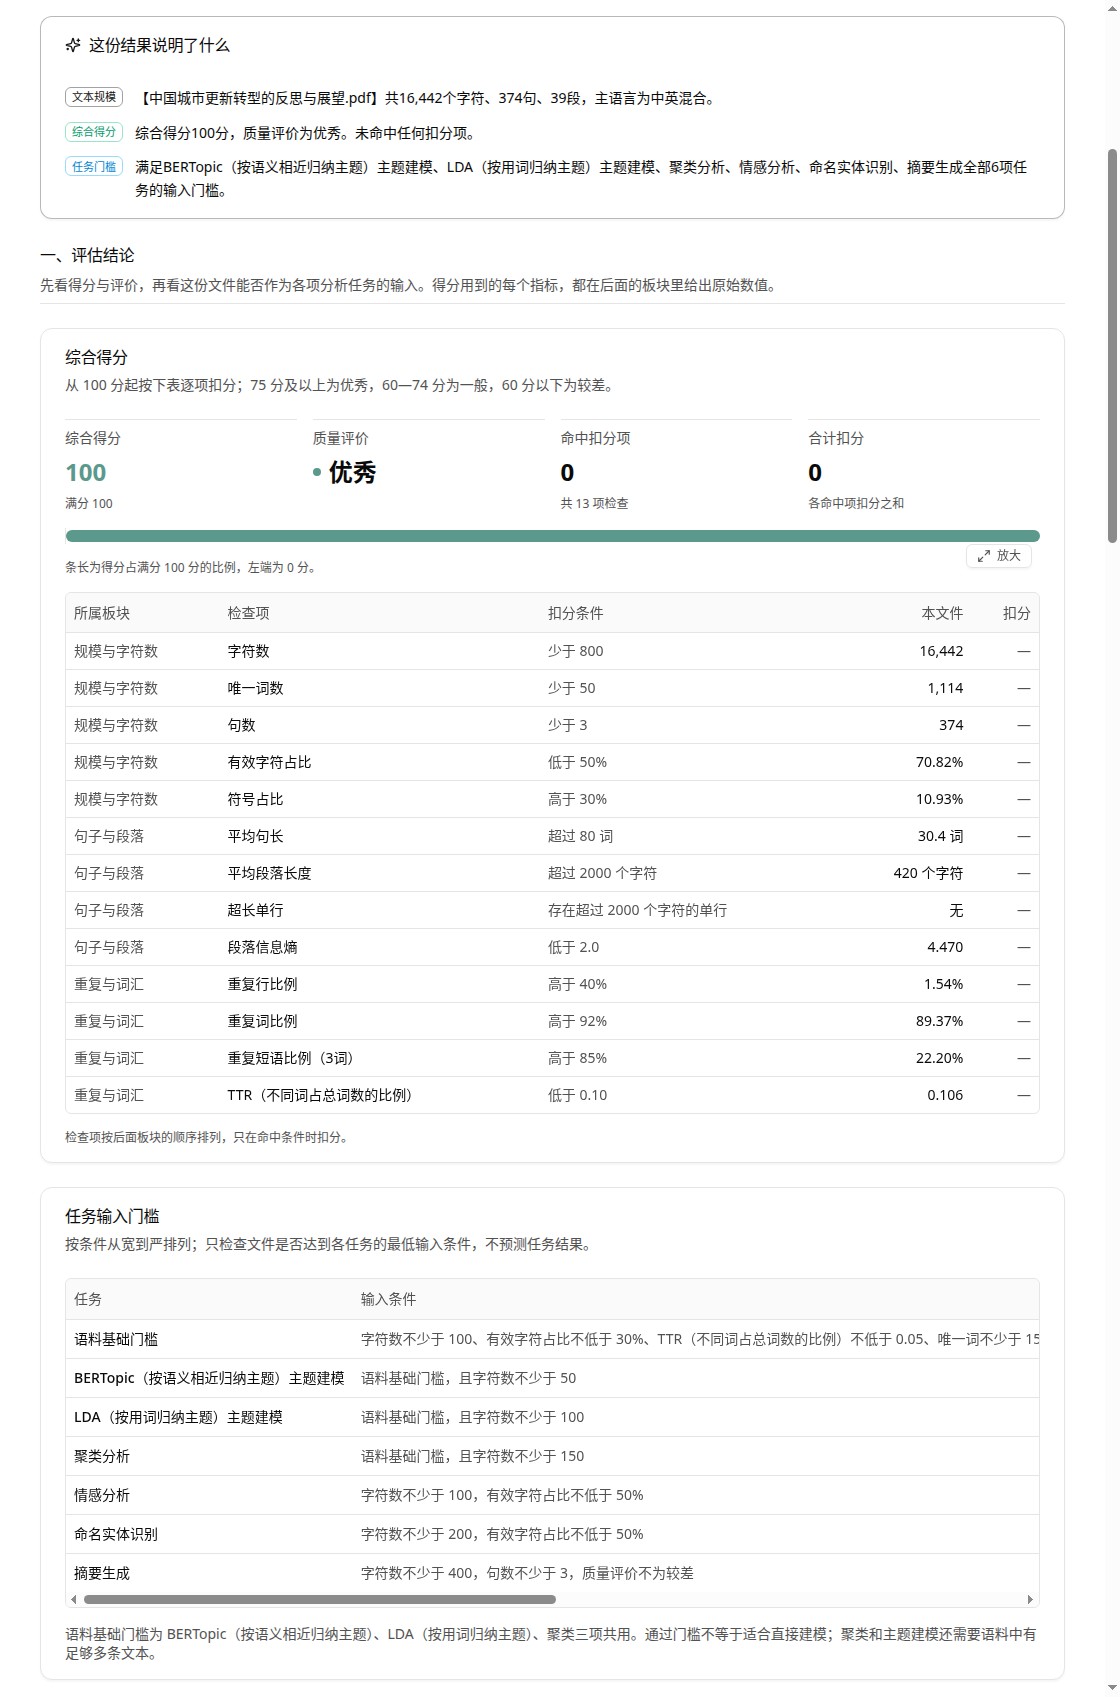Select the 符号占比 row
This screenshot has width=1120, height=1697.
[552, 799]
